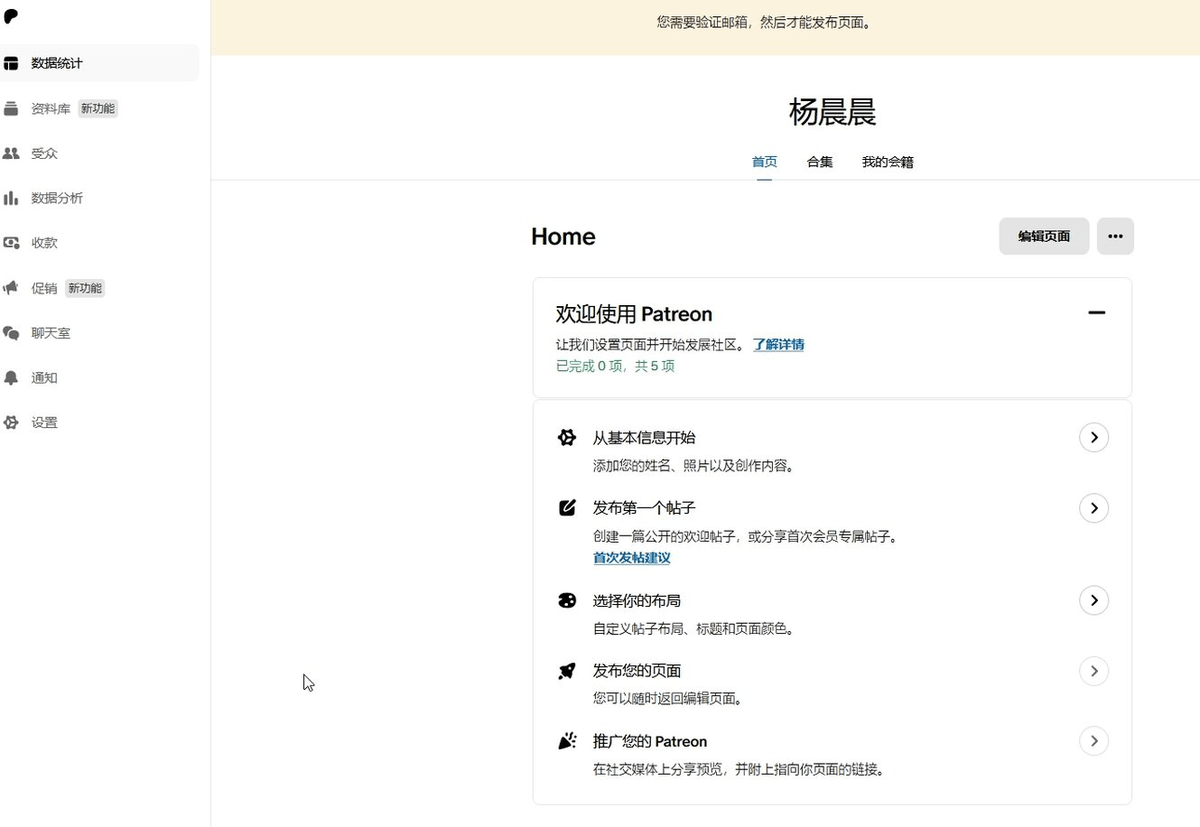1200x827 pixels.
Task: Click the palette icon beside 选择你的布局
Action: [x=567, y=601]
